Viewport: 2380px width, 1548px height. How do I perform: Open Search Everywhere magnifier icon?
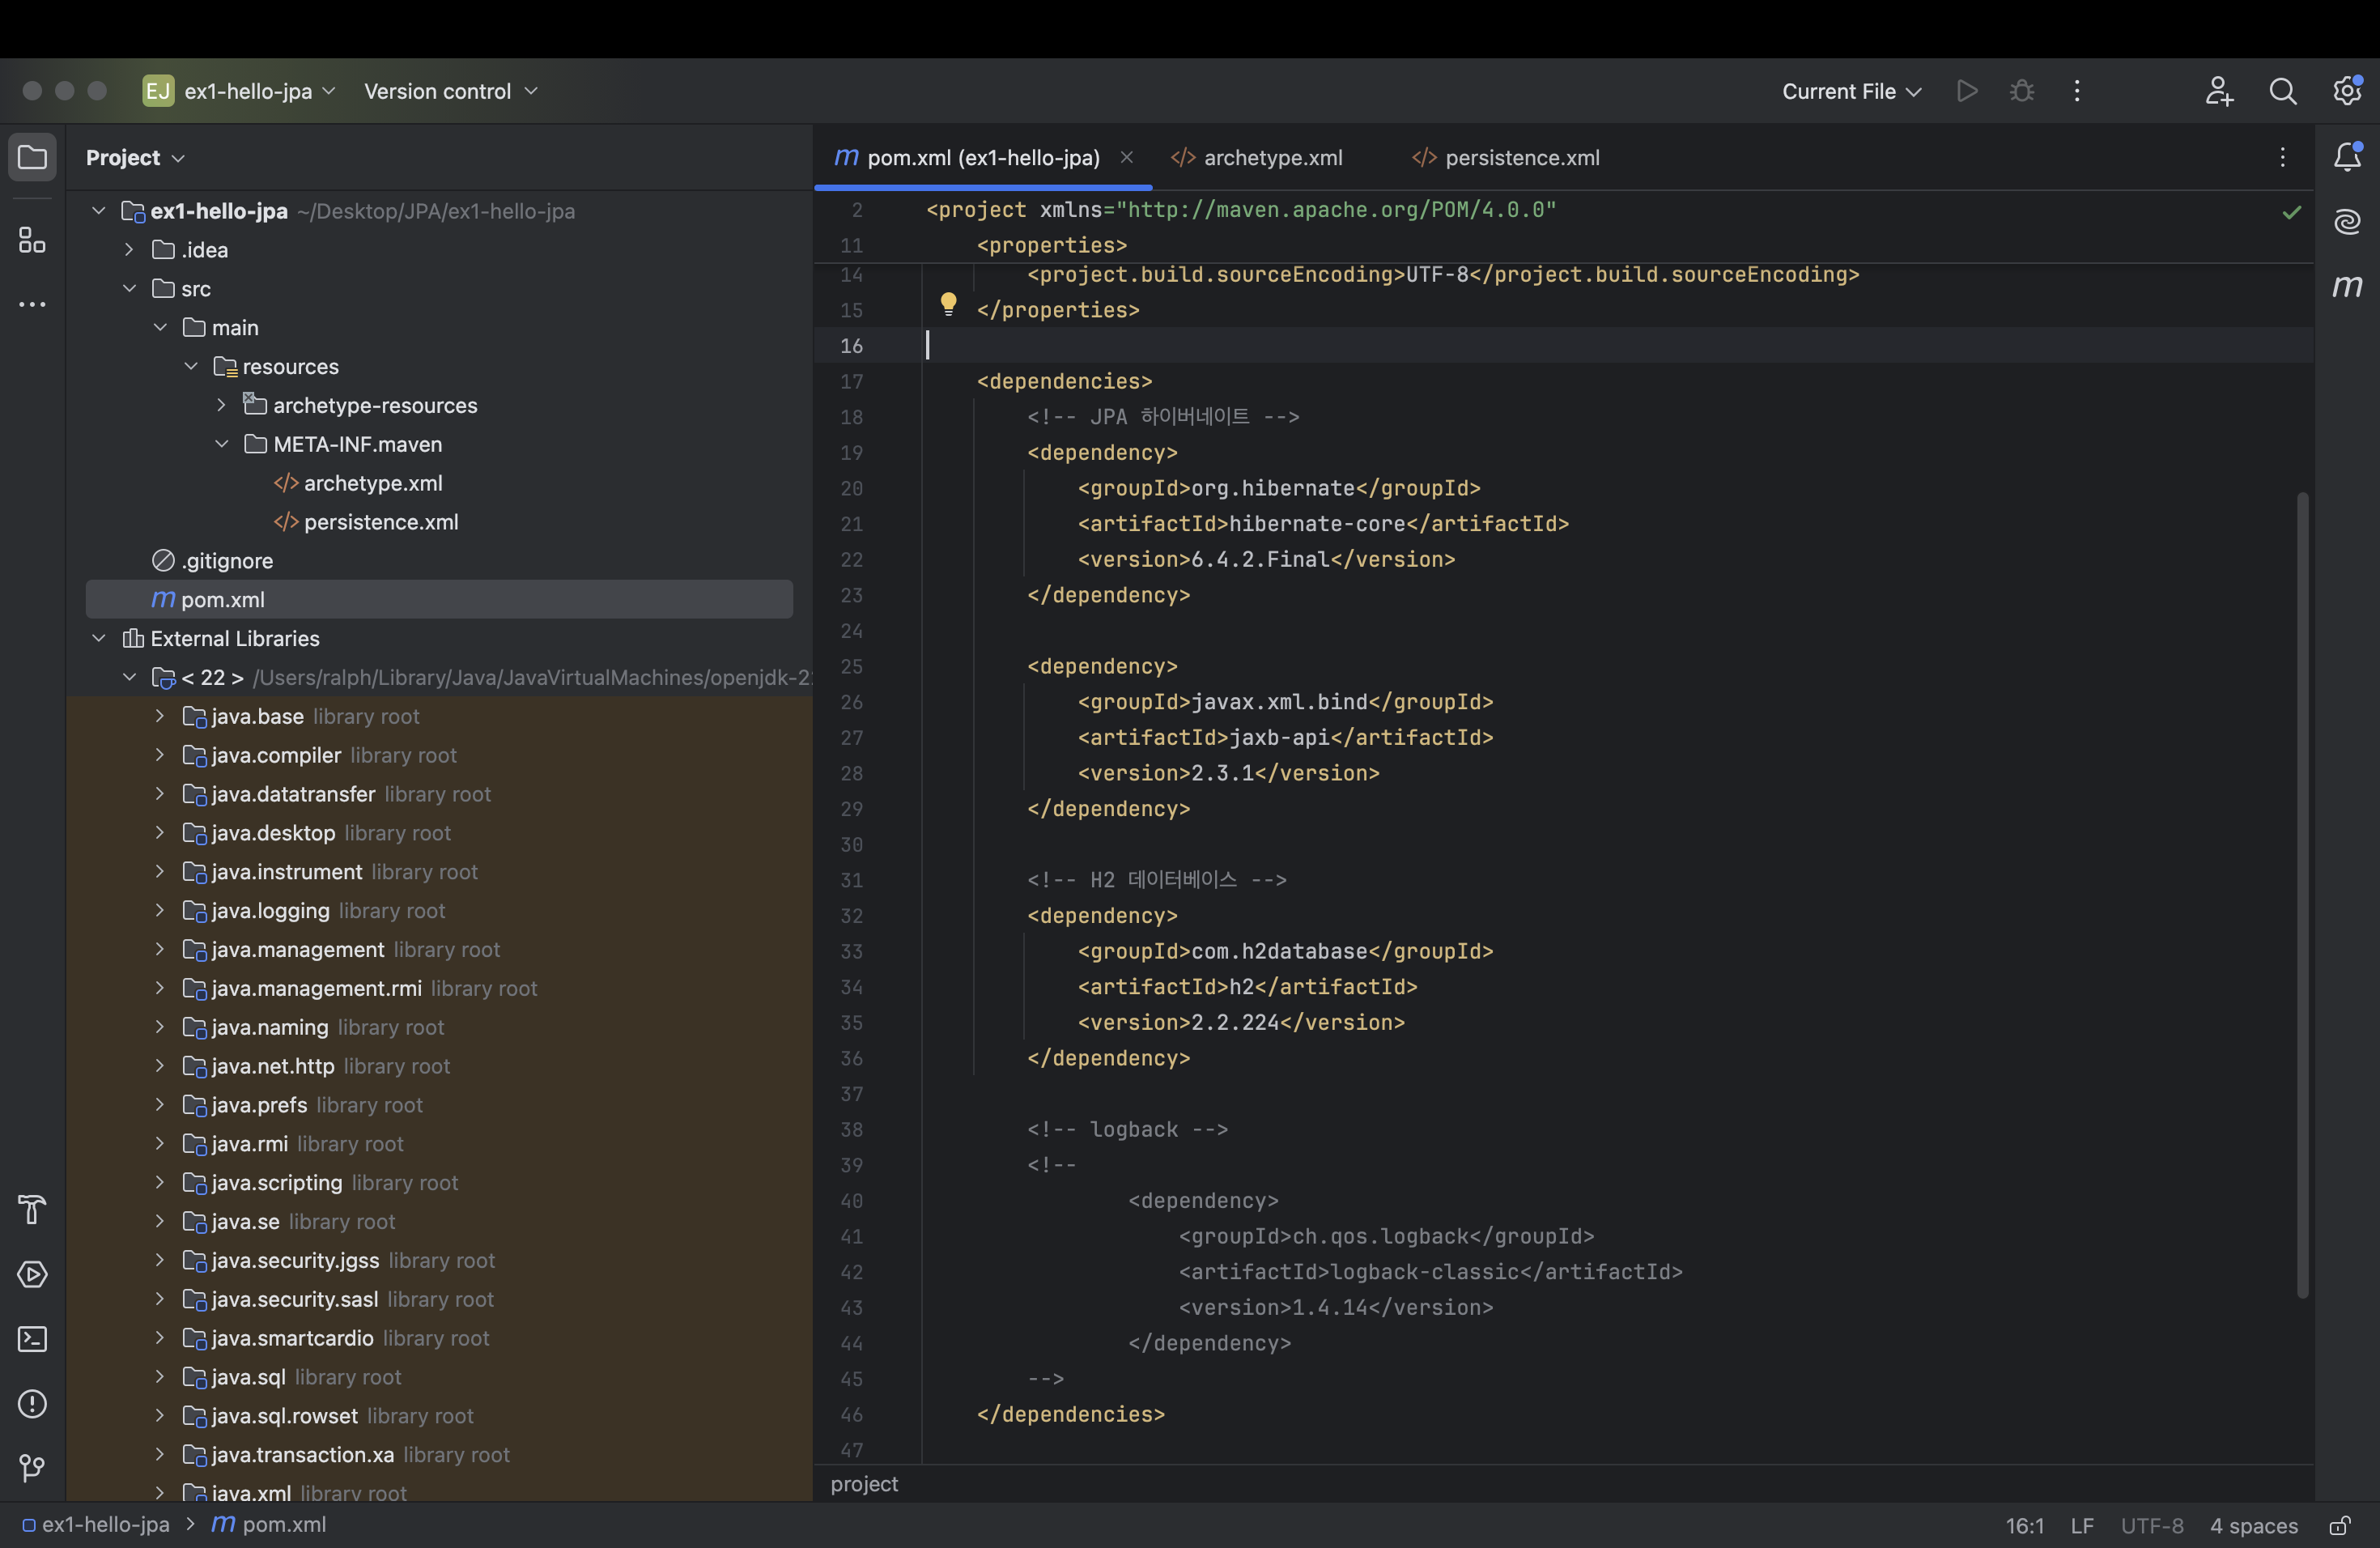pyautogui.click(x=2283, y=91)
